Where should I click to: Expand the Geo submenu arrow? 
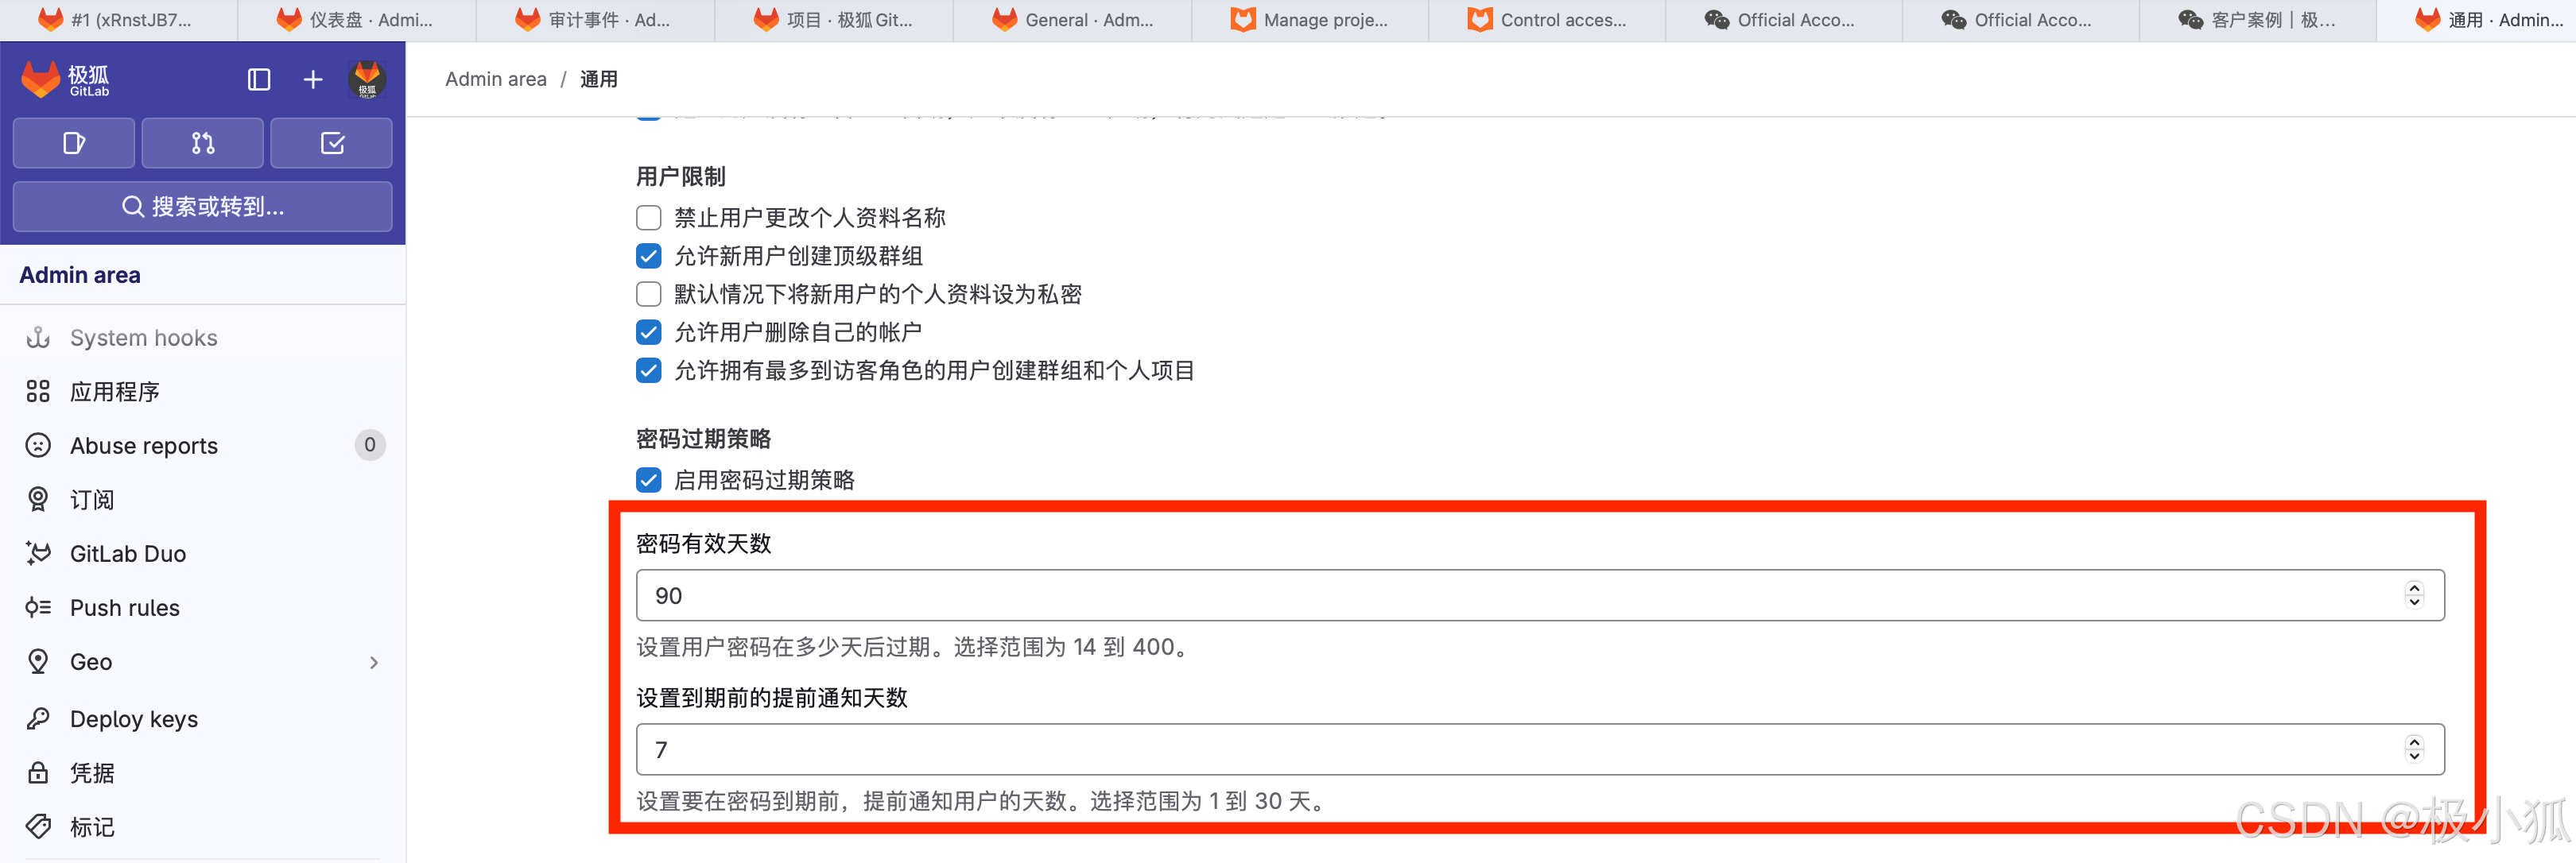point(374,663)
